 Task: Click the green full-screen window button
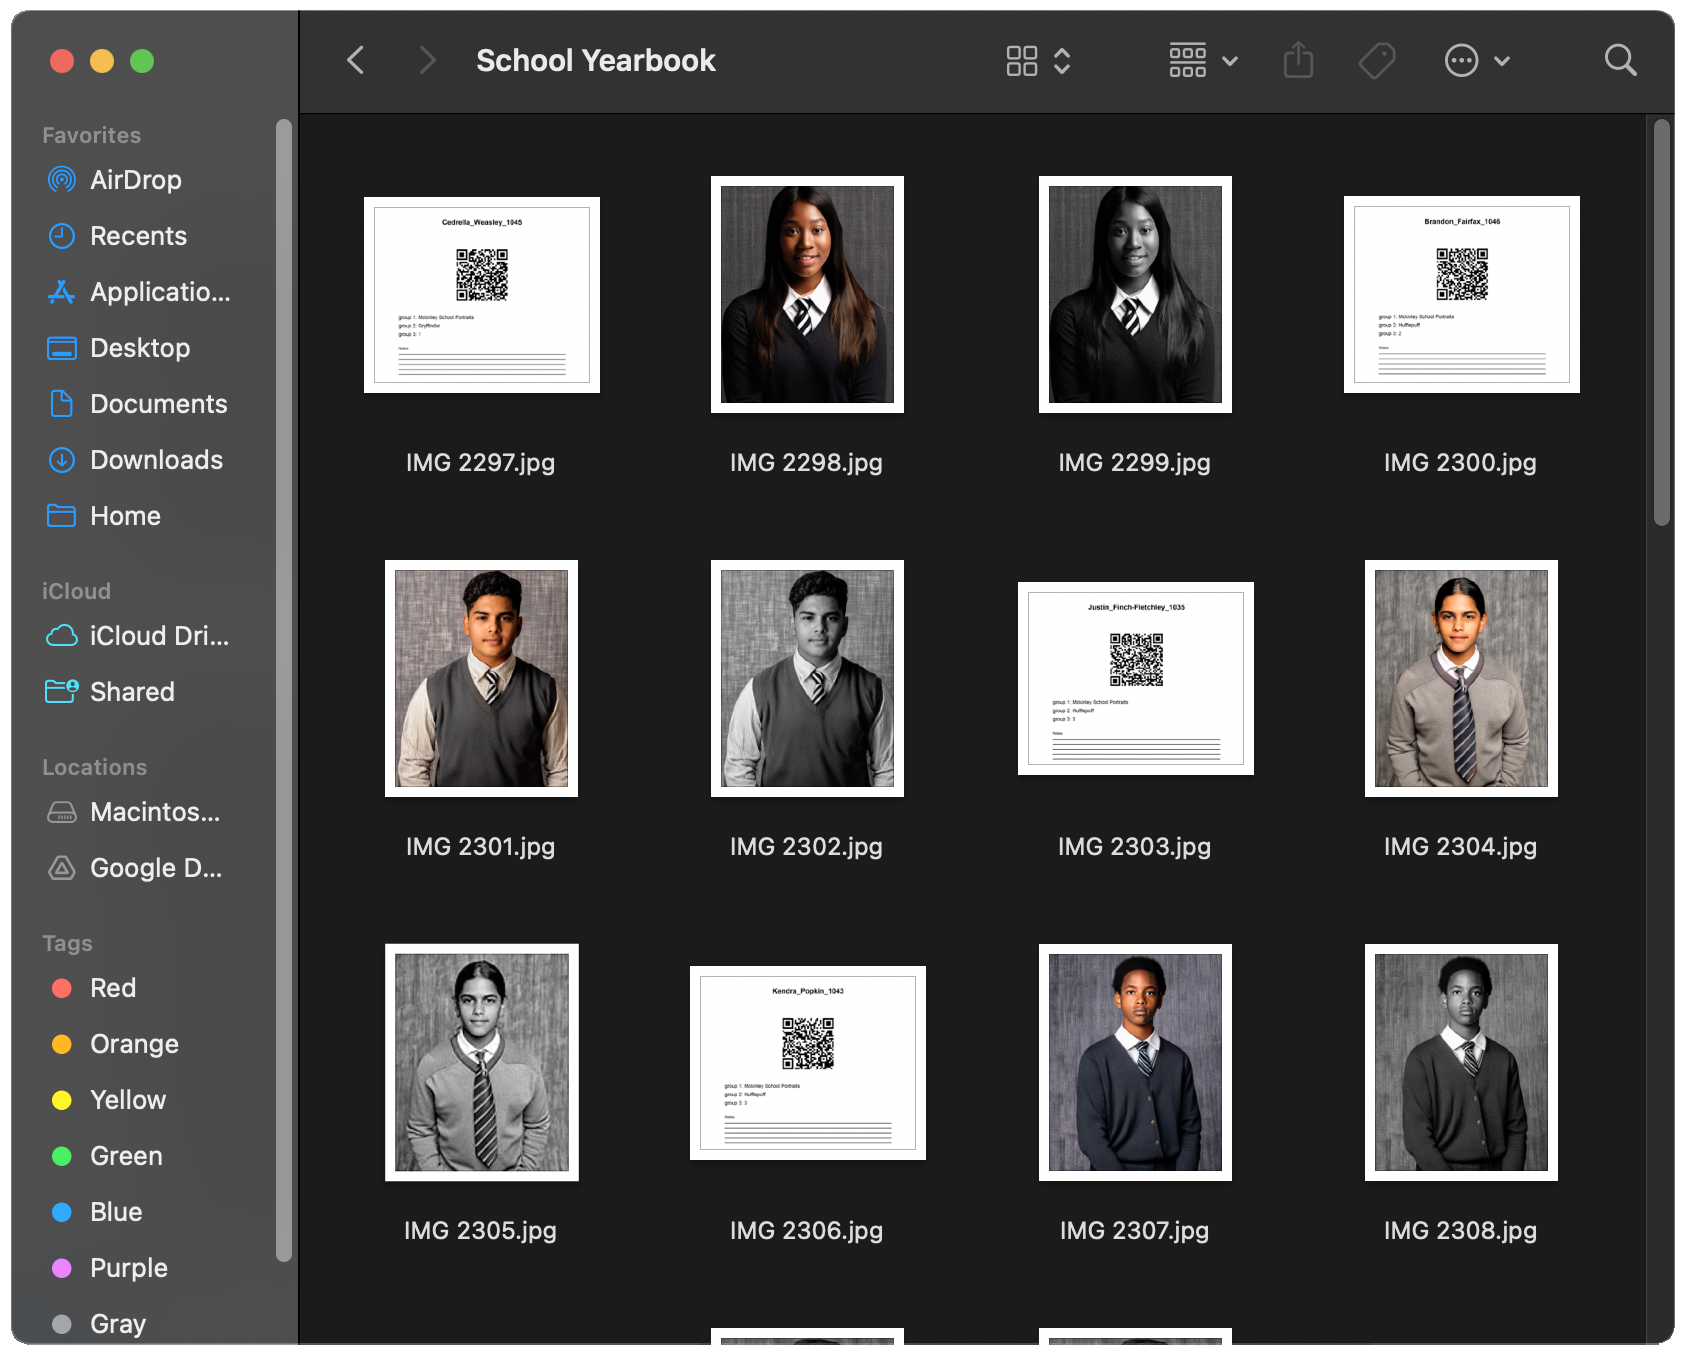point(142,61)
